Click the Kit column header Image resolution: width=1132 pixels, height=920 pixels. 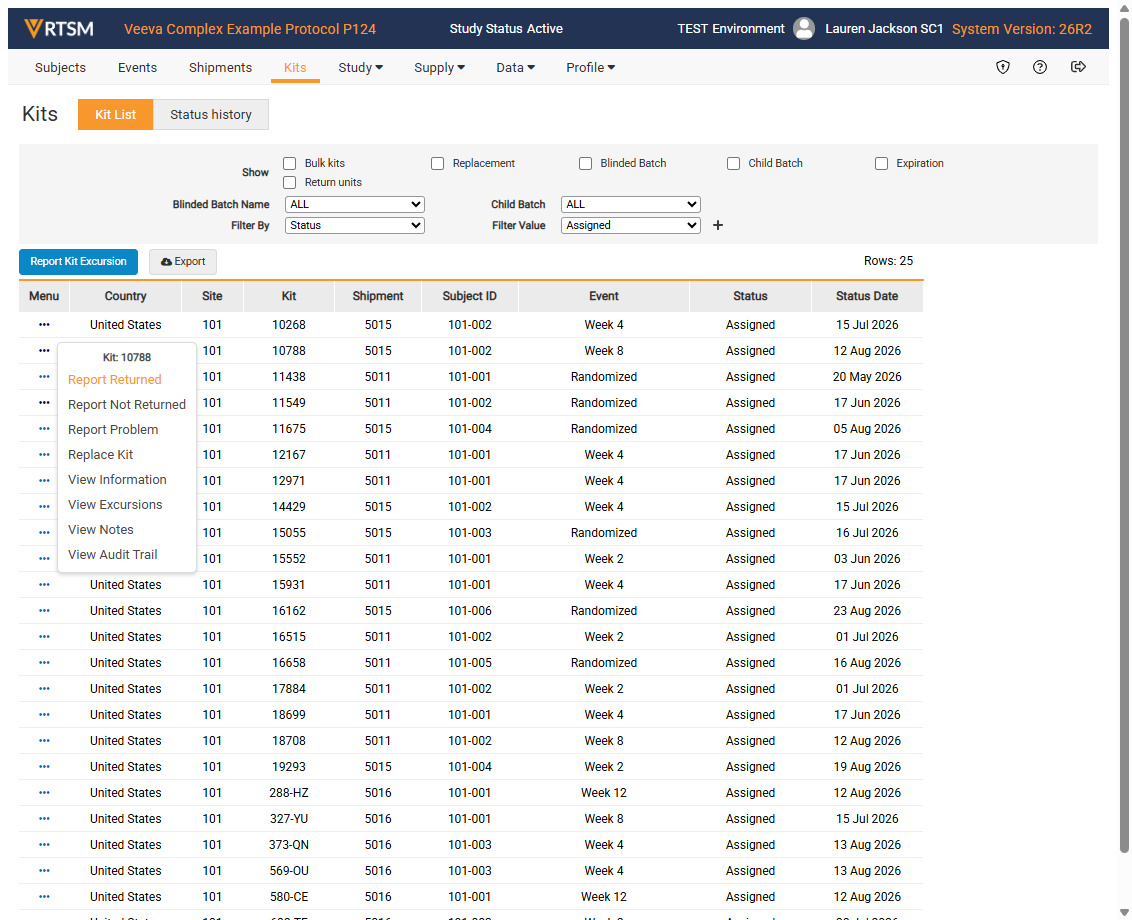[x=289, y=296]
